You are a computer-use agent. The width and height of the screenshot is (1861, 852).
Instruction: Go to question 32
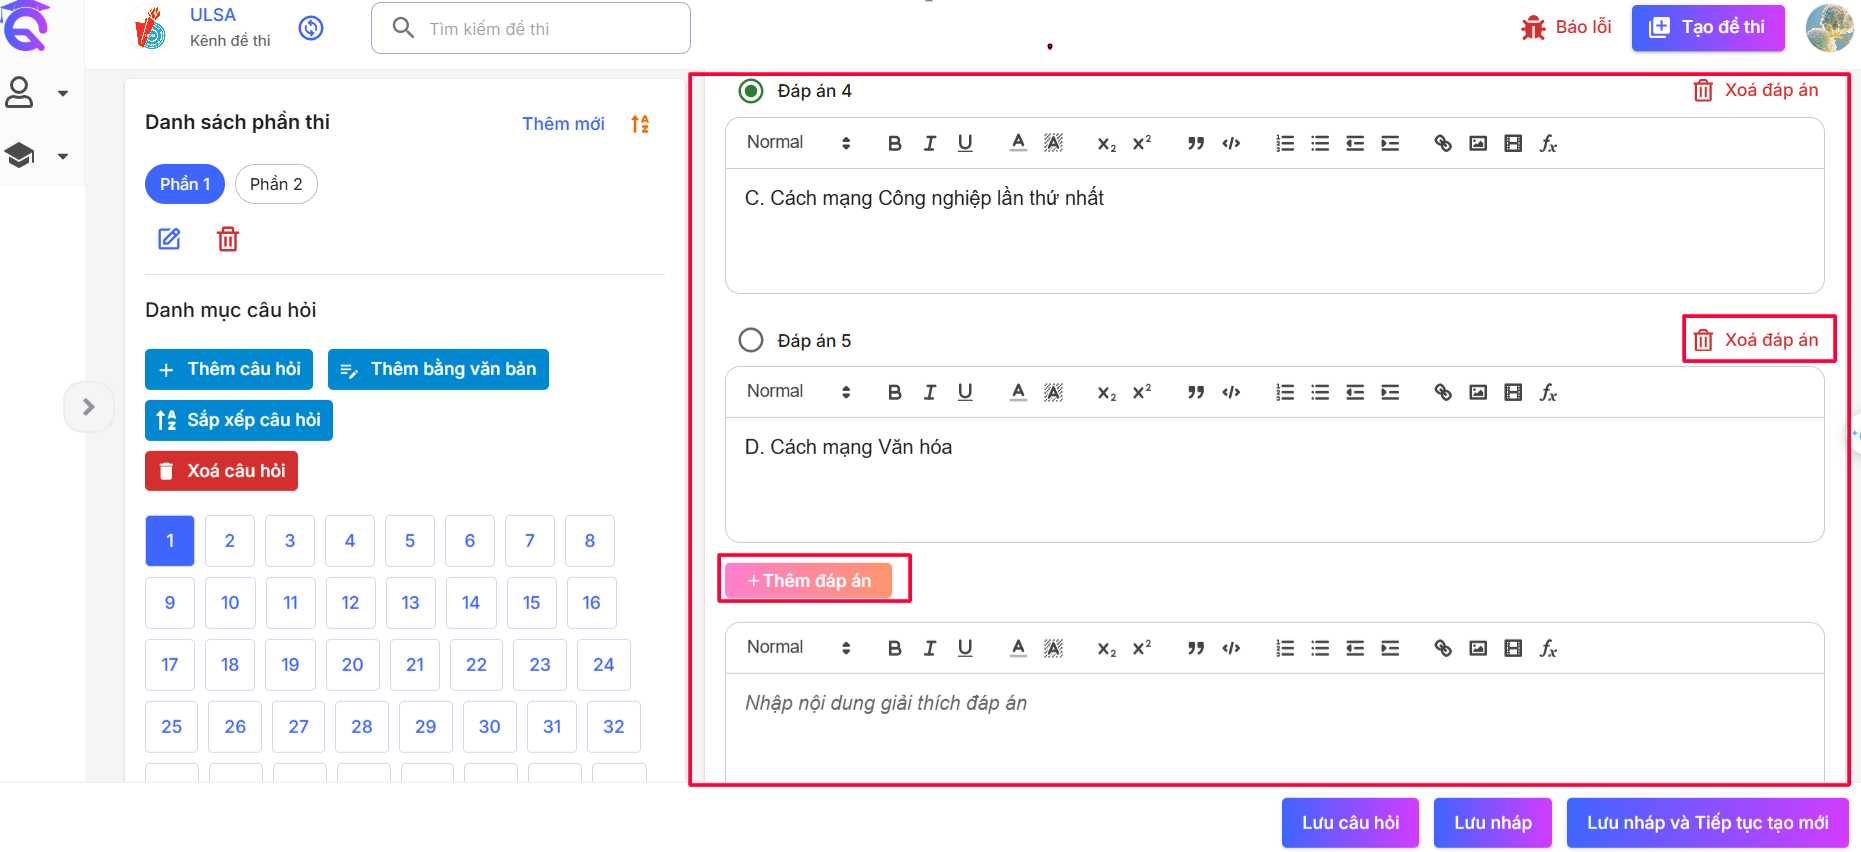pos(614,727)
